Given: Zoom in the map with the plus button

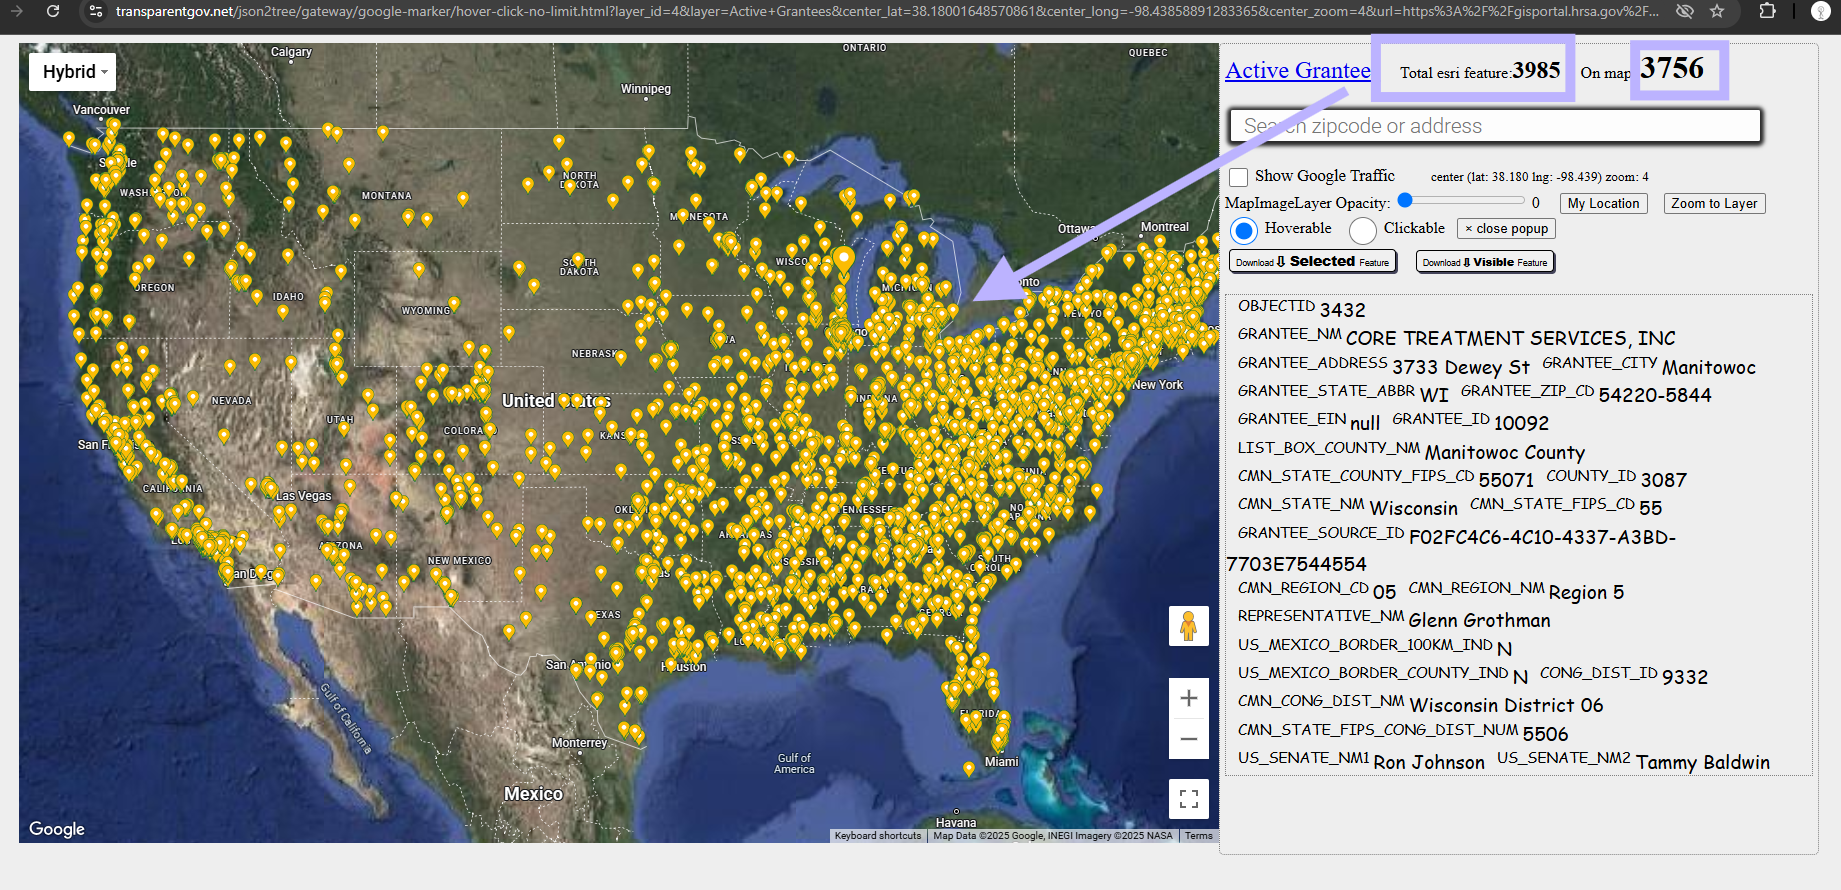Looking at the screenshot, I should coord(1188,698).
